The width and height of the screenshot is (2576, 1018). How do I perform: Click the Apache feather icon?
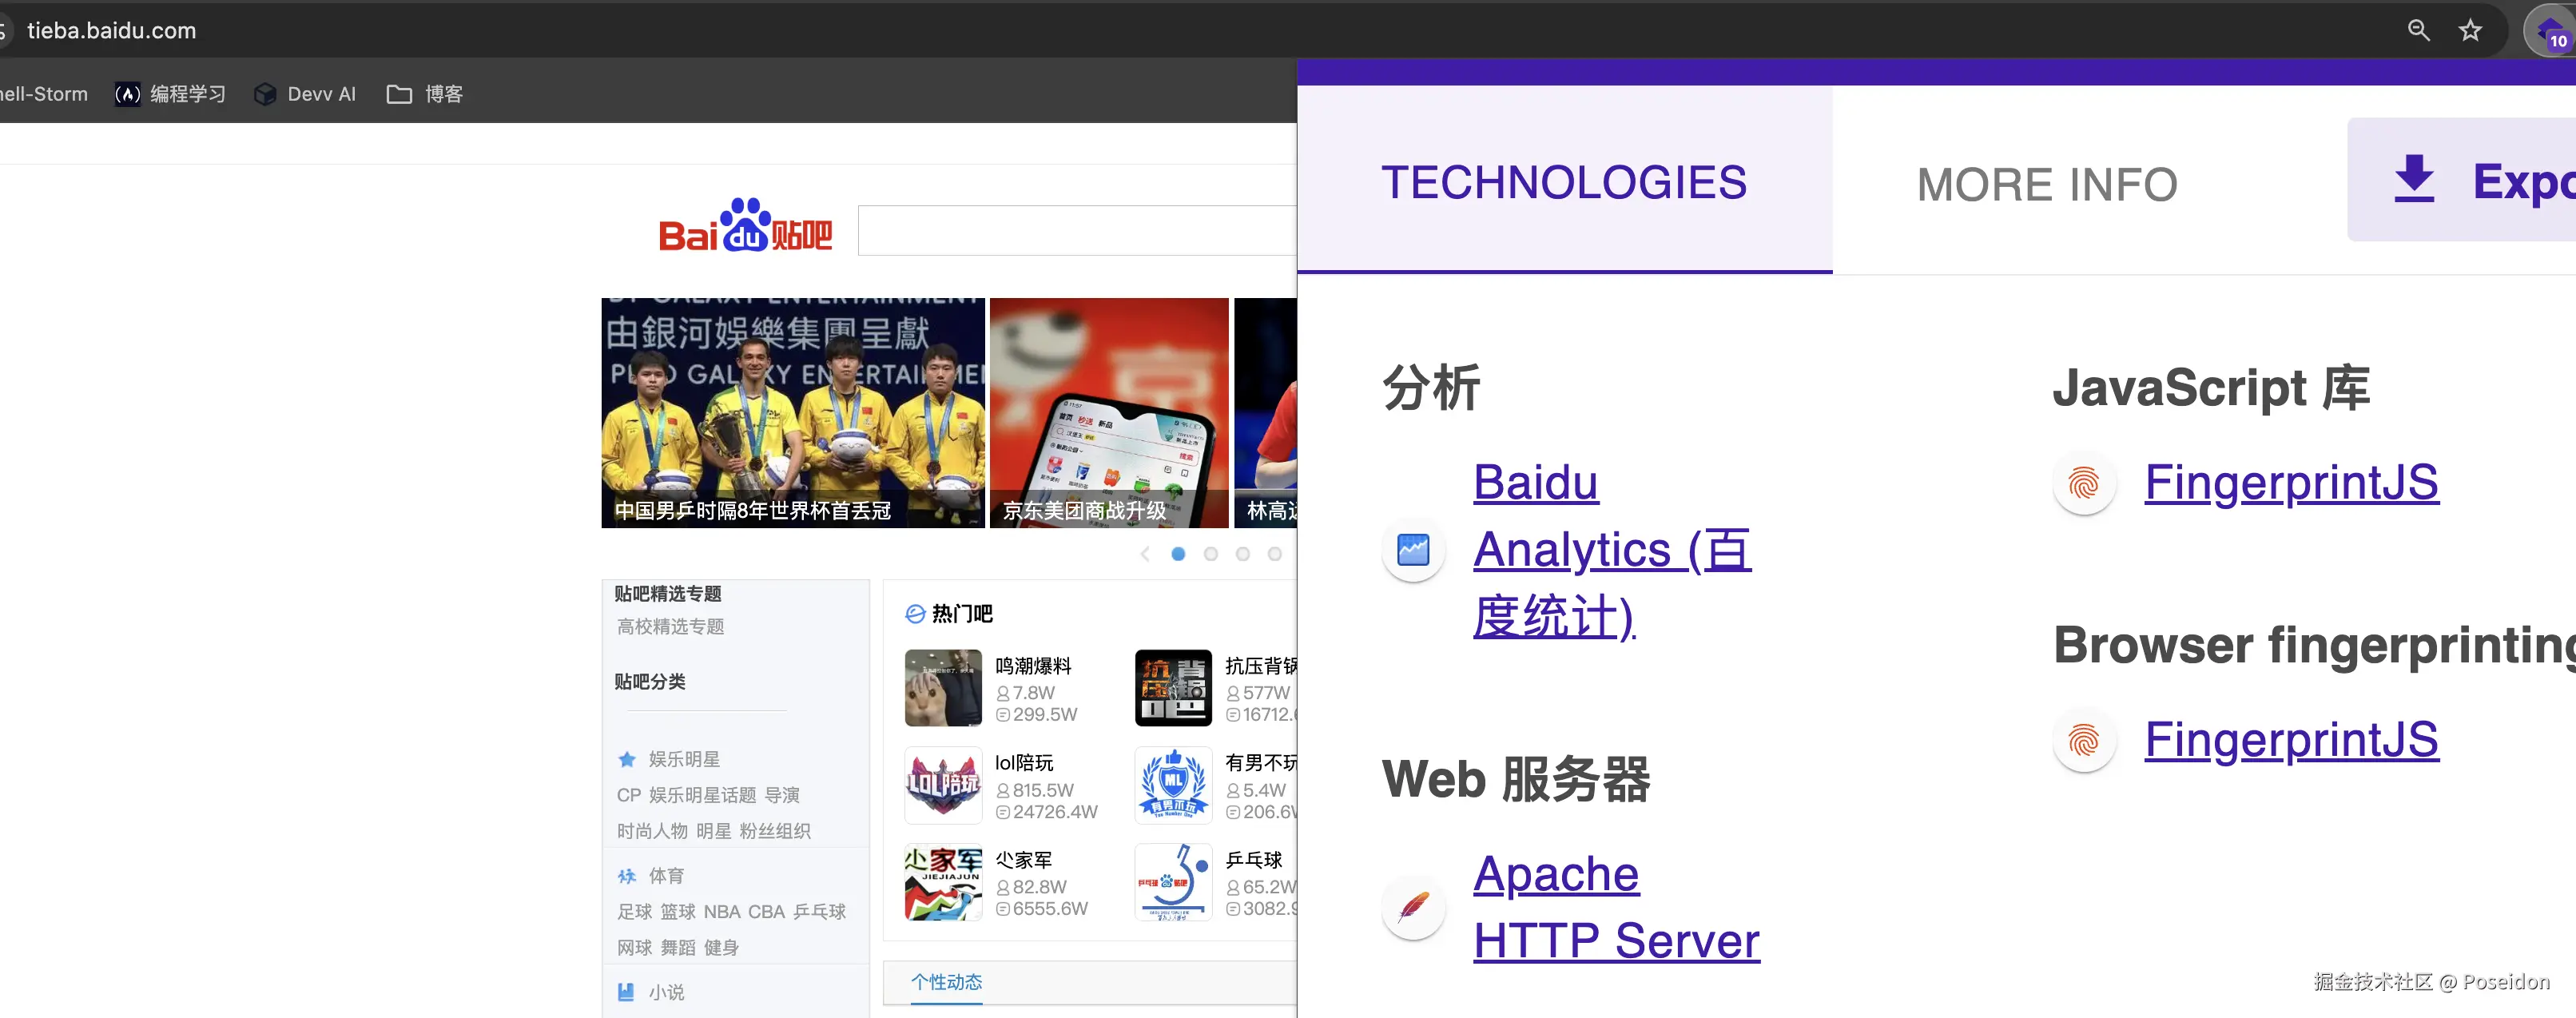1413,907
